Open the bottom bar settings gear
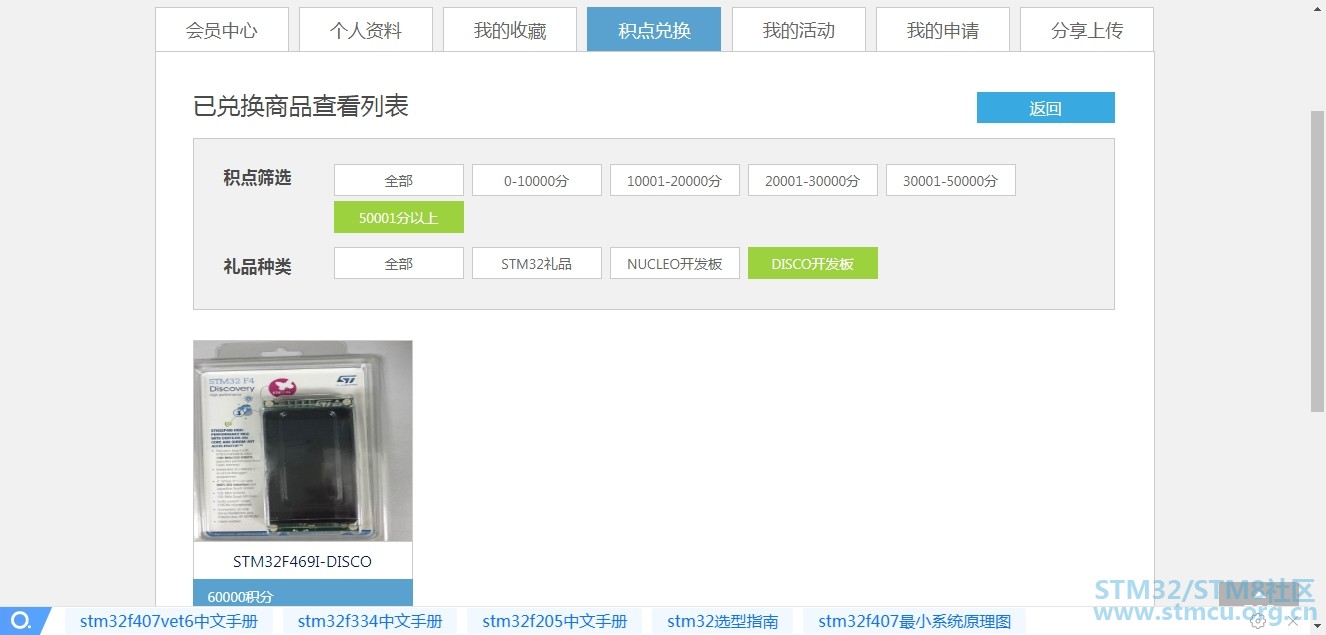 [x=1258, y=621]
